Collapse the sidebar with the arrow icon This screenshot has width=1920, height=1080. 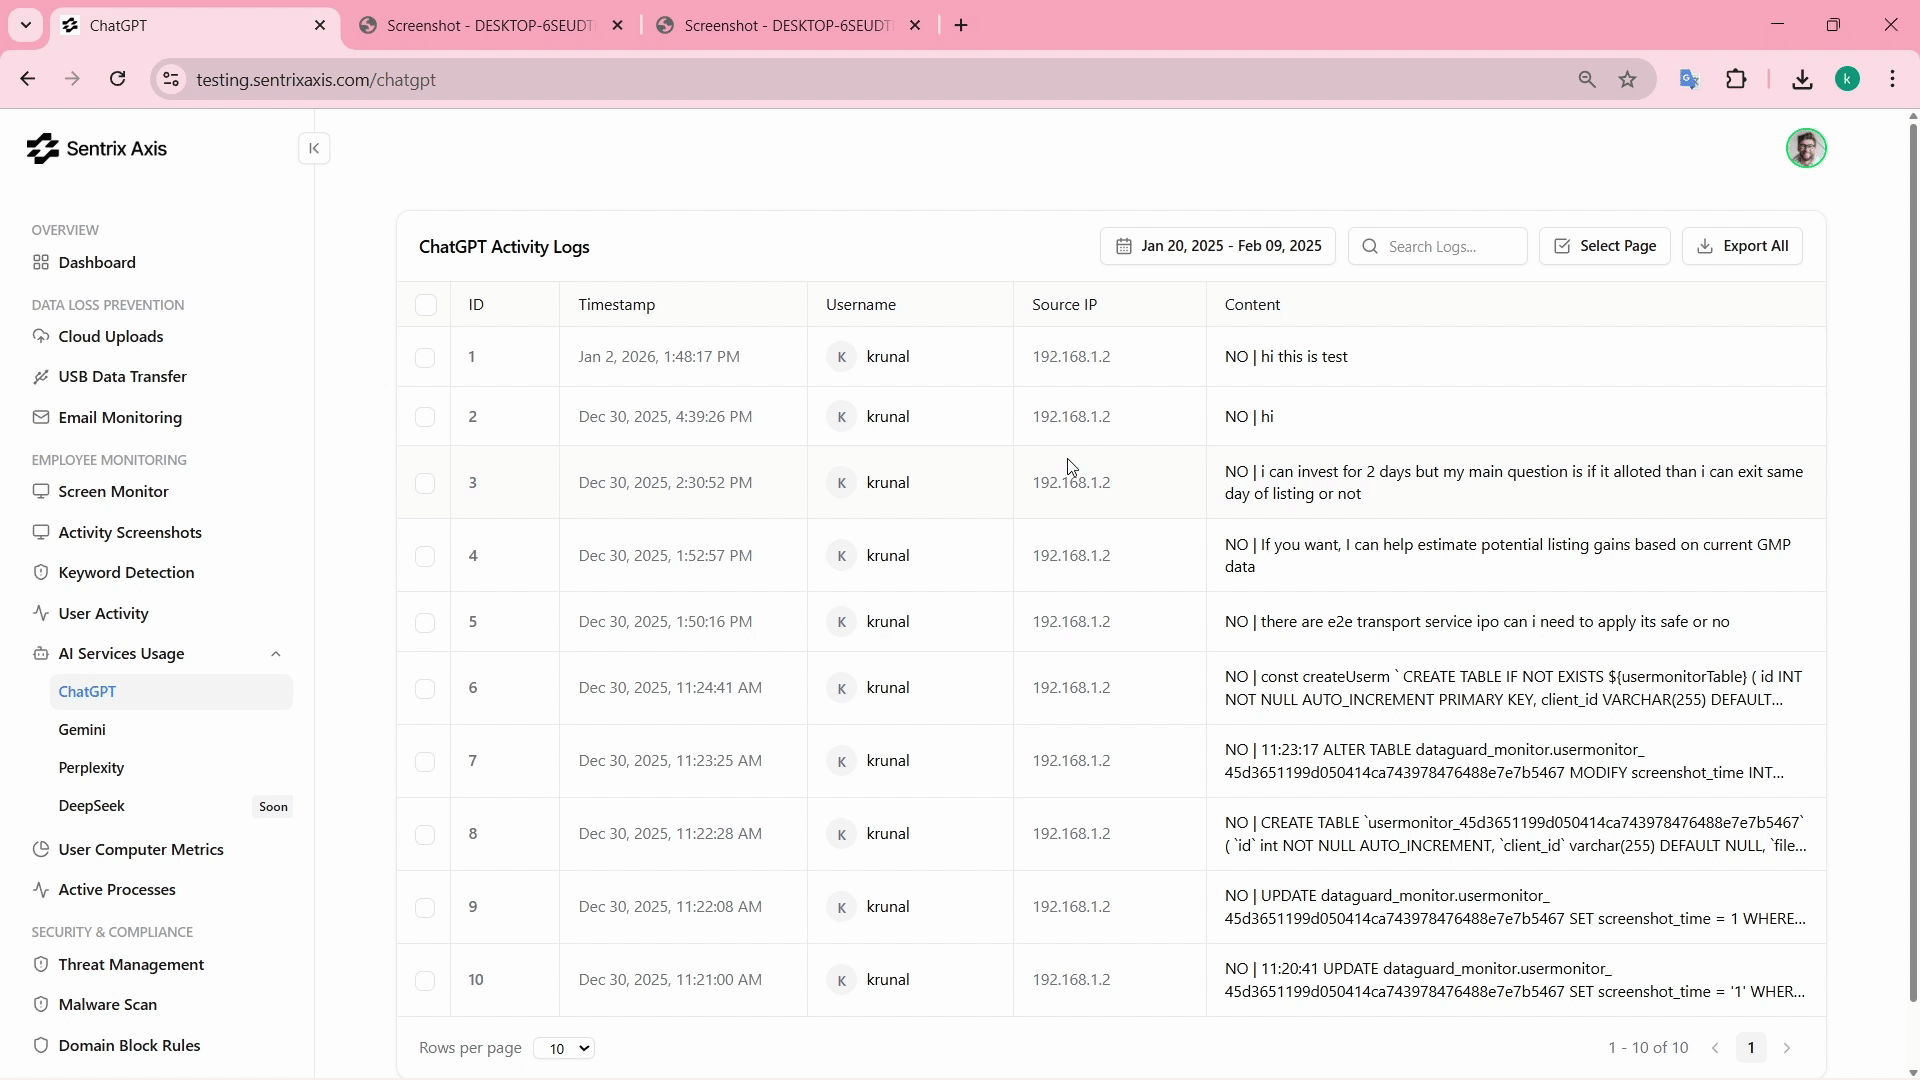[x=314, y=149]
